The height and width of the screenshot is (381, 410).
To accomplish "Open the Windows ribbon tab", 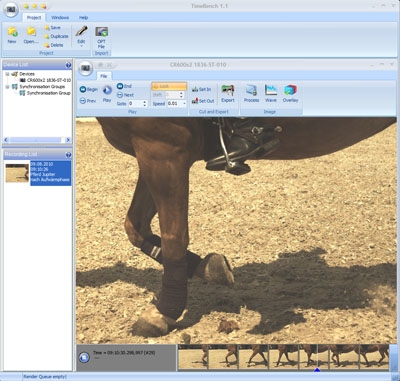I will (x=60, y=18).
